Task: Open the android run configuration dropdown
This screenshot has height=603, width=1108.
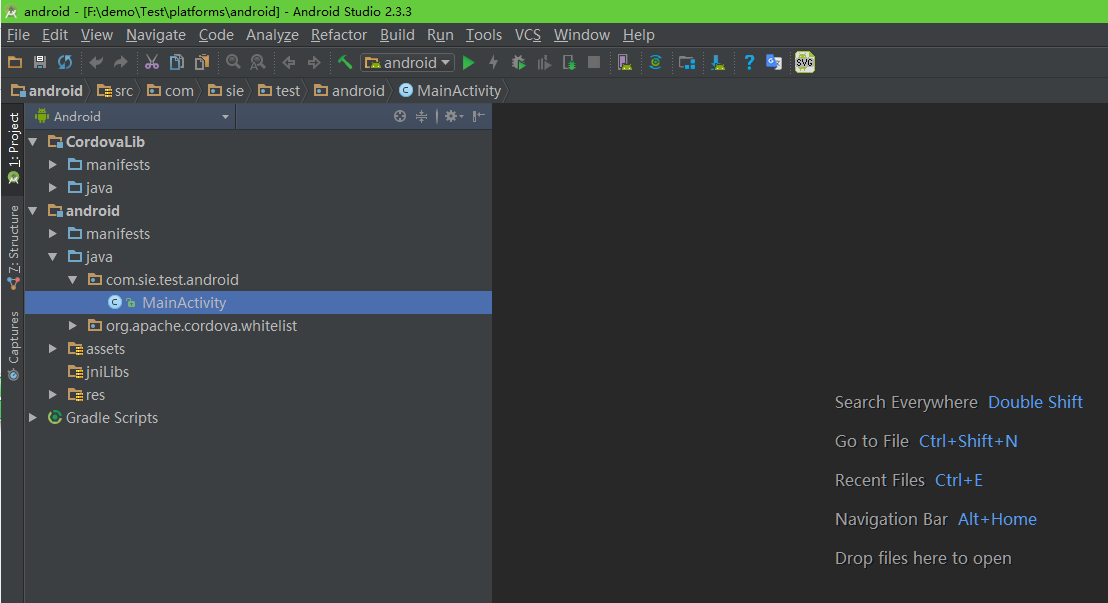Action: (408, 62)
